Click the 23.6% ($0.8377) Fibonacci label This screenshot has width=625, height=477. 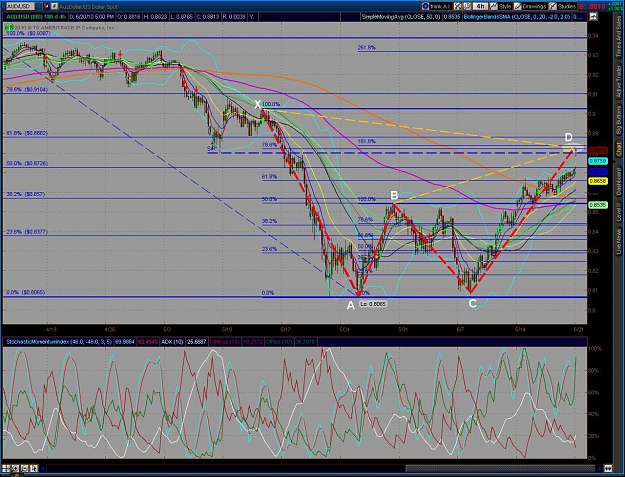click(27, 232)
